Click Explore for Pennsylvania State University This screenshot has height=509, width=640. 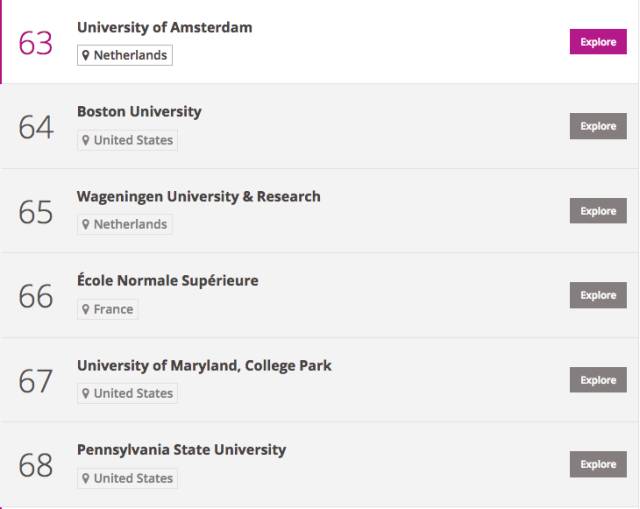click(x=598, y=464)
